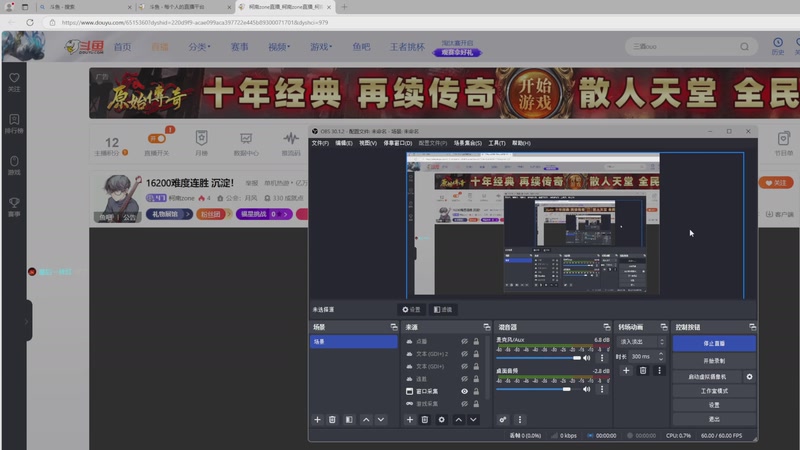800x450 pixels.
Task: Open source properties gear in sources toolbar
Action: [x=441, y=419]
